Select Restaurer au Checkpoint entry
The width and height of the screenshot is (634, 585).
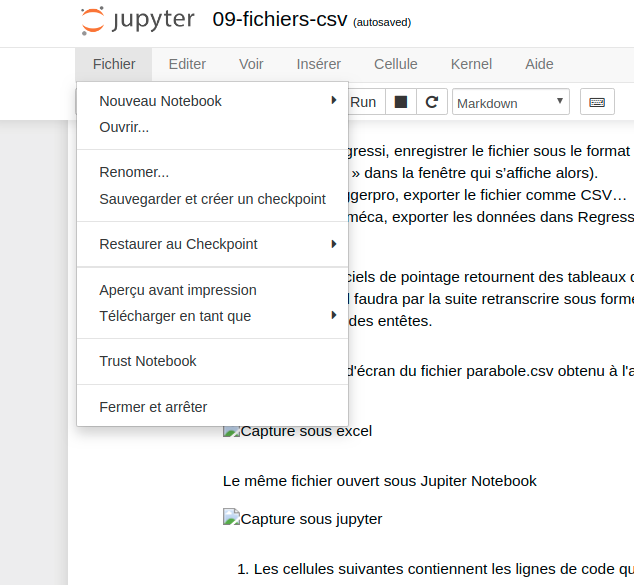pos(212,244)
